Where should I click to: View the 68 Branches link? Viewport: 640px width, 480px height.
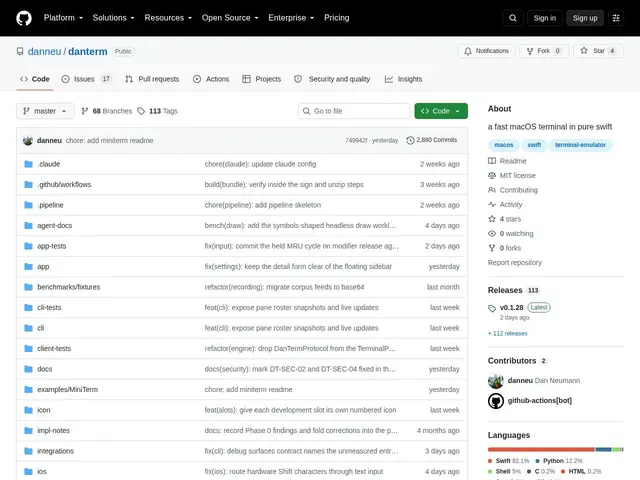point(107,111)
